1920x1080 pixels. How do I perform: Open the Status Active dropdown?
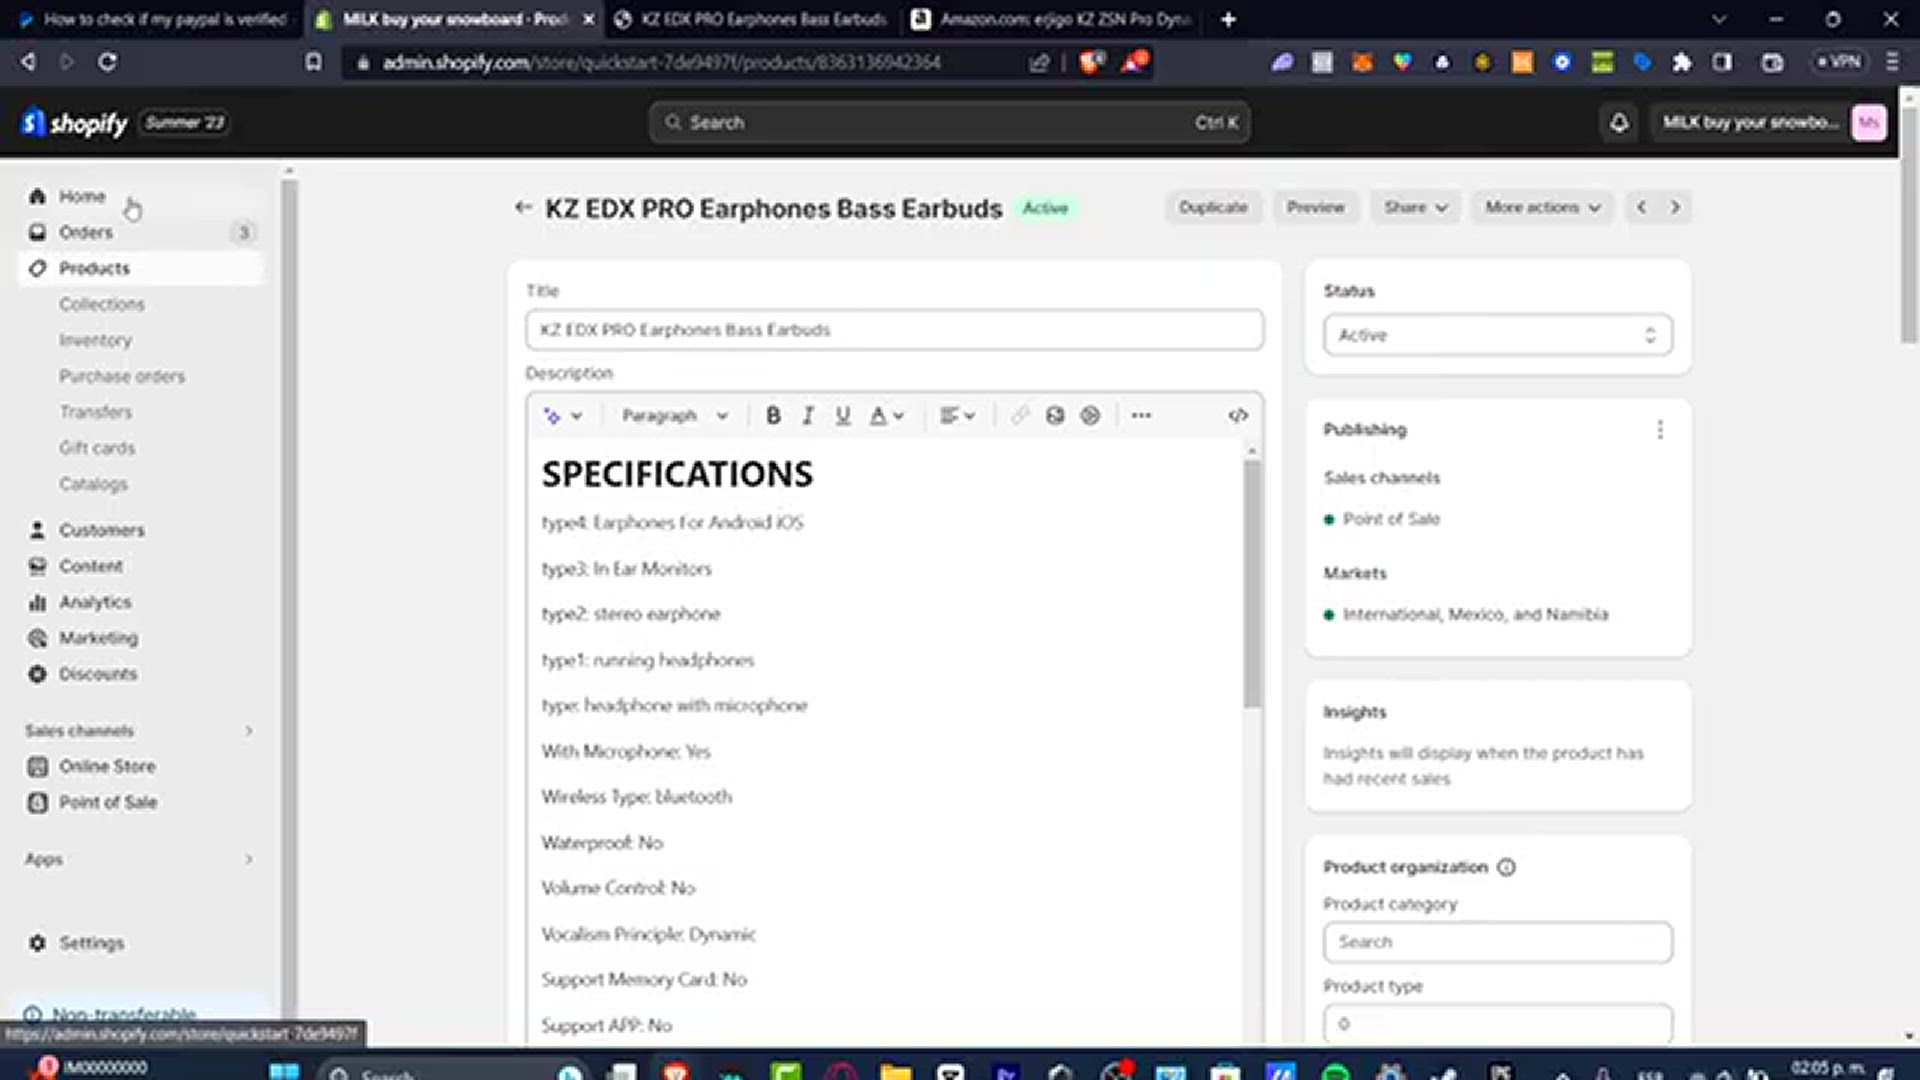(1497, 335)
